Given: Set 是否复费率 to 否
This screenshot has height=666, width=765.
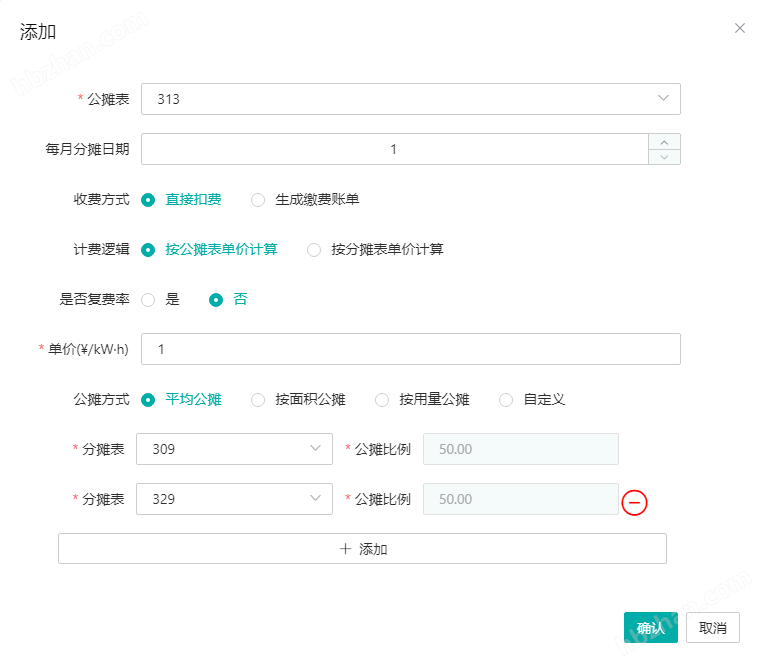Looking at the screenshot, I should [x=228, y=300].
